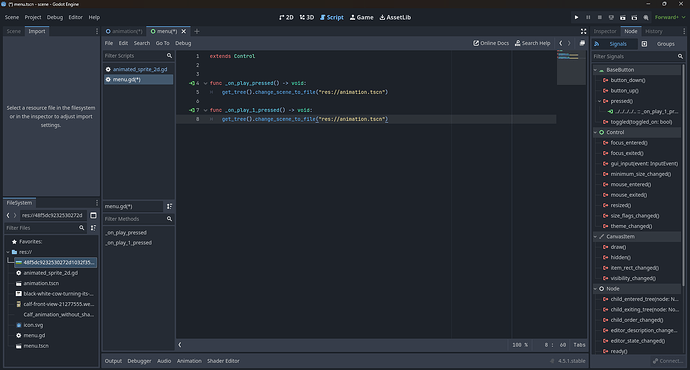
Task: Open the Movie Maker mode icon
Action: click(x=646, y=17)
